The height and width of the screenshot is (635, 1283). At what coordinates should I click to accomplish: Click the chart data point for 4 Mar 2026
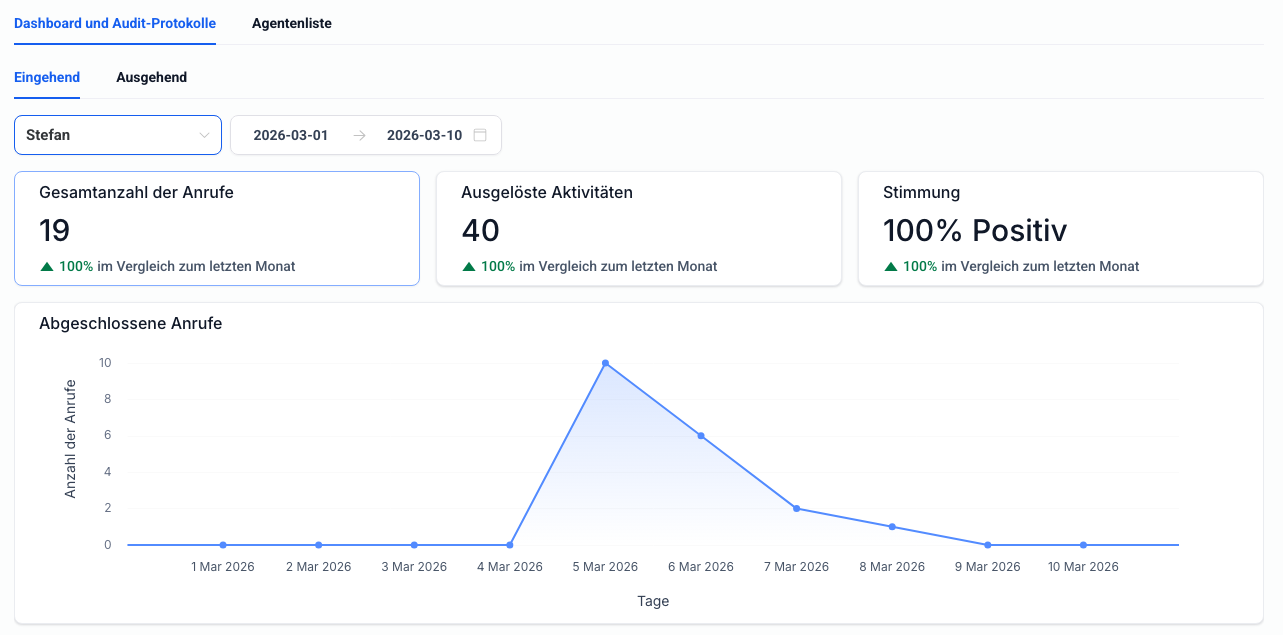click(x=510, y=545)
